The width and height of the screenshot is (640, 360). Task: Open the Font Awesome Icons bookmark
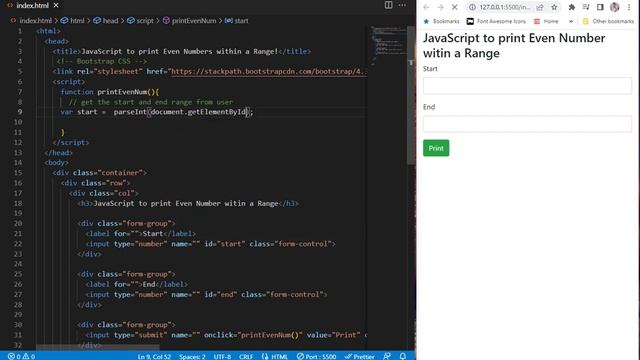(496, 21)
